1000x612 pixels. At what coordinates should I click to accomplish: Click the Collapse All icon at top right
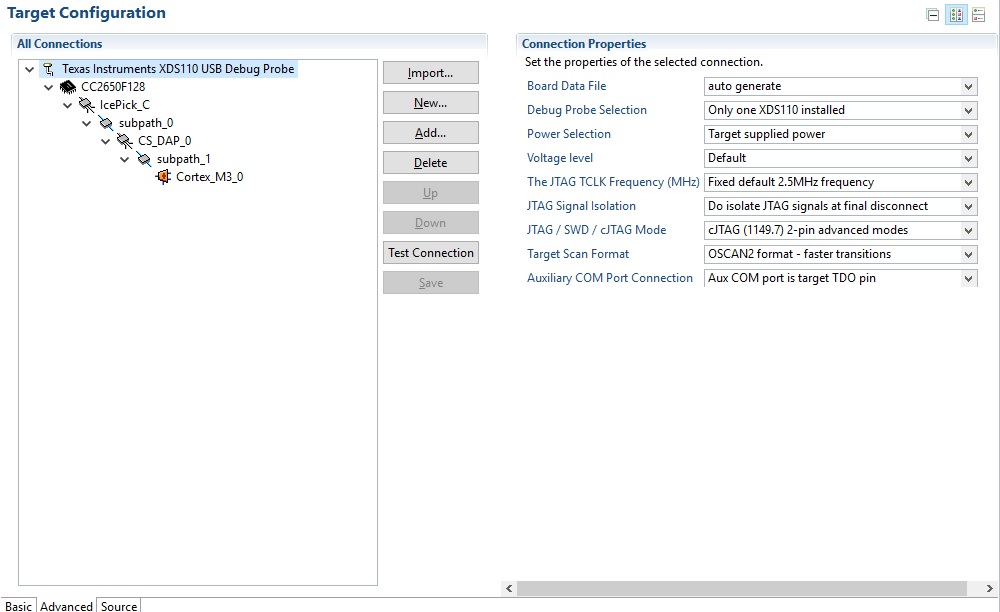933,15
